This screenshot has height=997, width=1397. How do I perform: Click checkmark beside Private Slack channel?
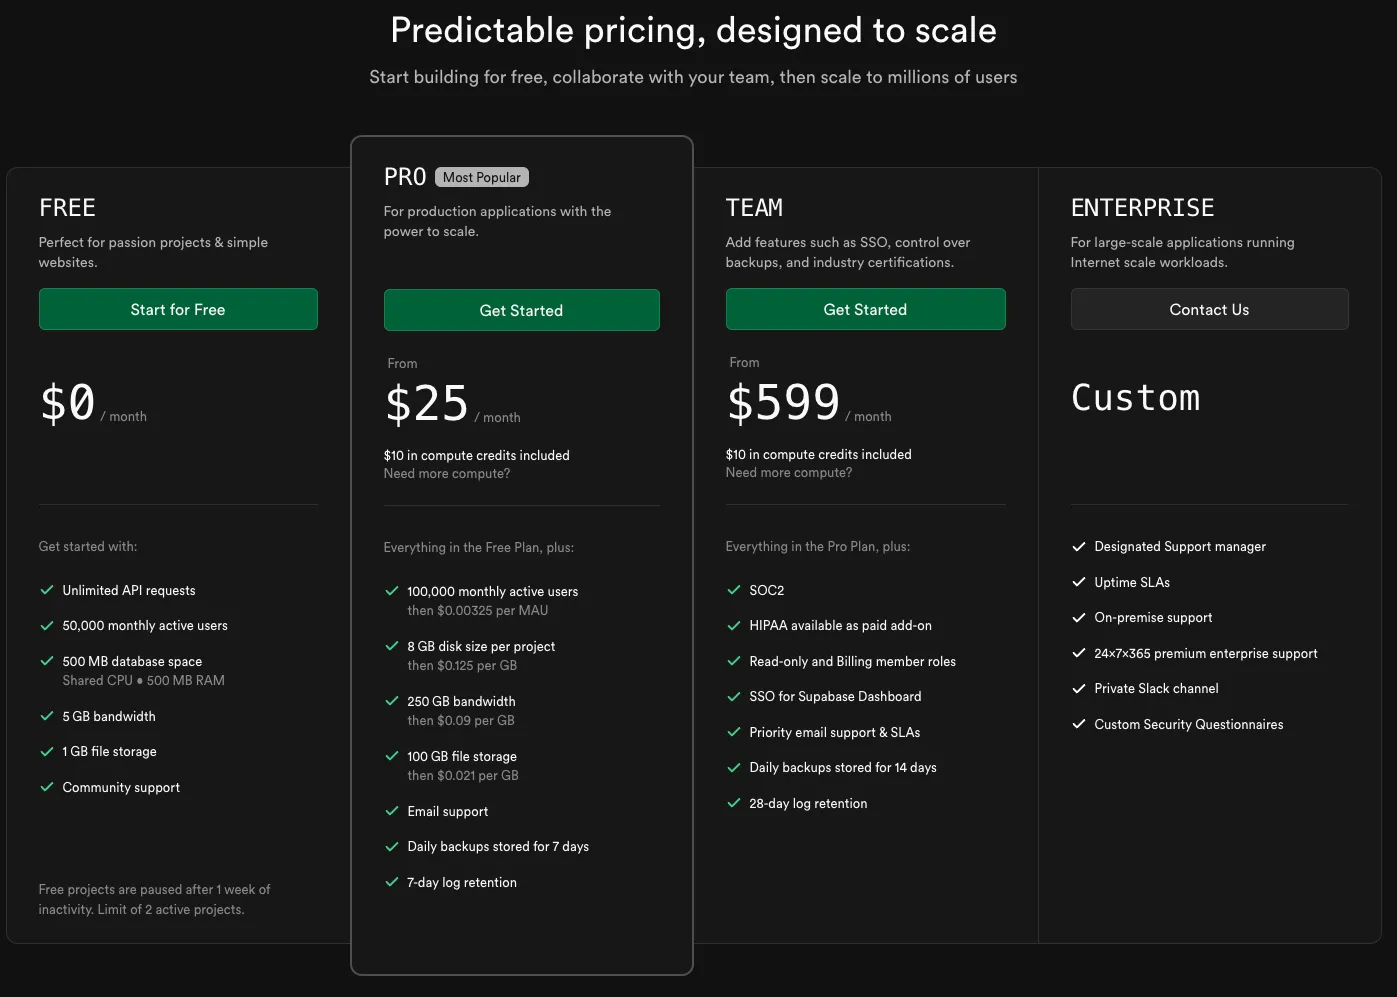pyautogui.click(x=1079, y=689)
